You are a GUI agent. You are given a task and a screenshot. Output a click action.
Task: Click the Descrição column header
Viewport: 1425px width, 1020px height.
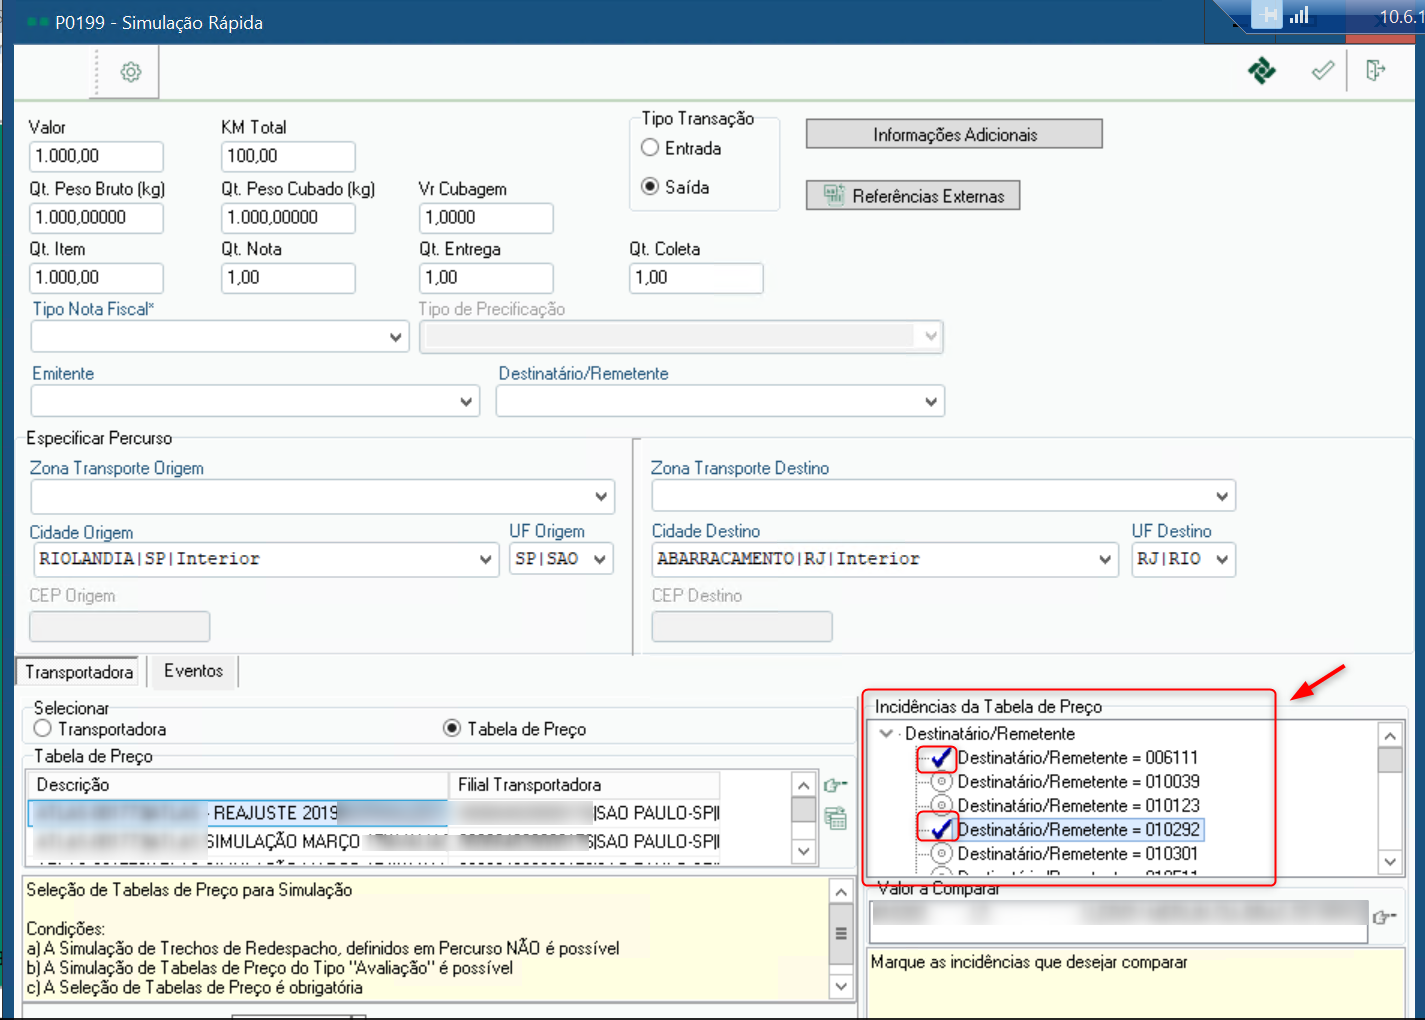(x=238, y=785)
